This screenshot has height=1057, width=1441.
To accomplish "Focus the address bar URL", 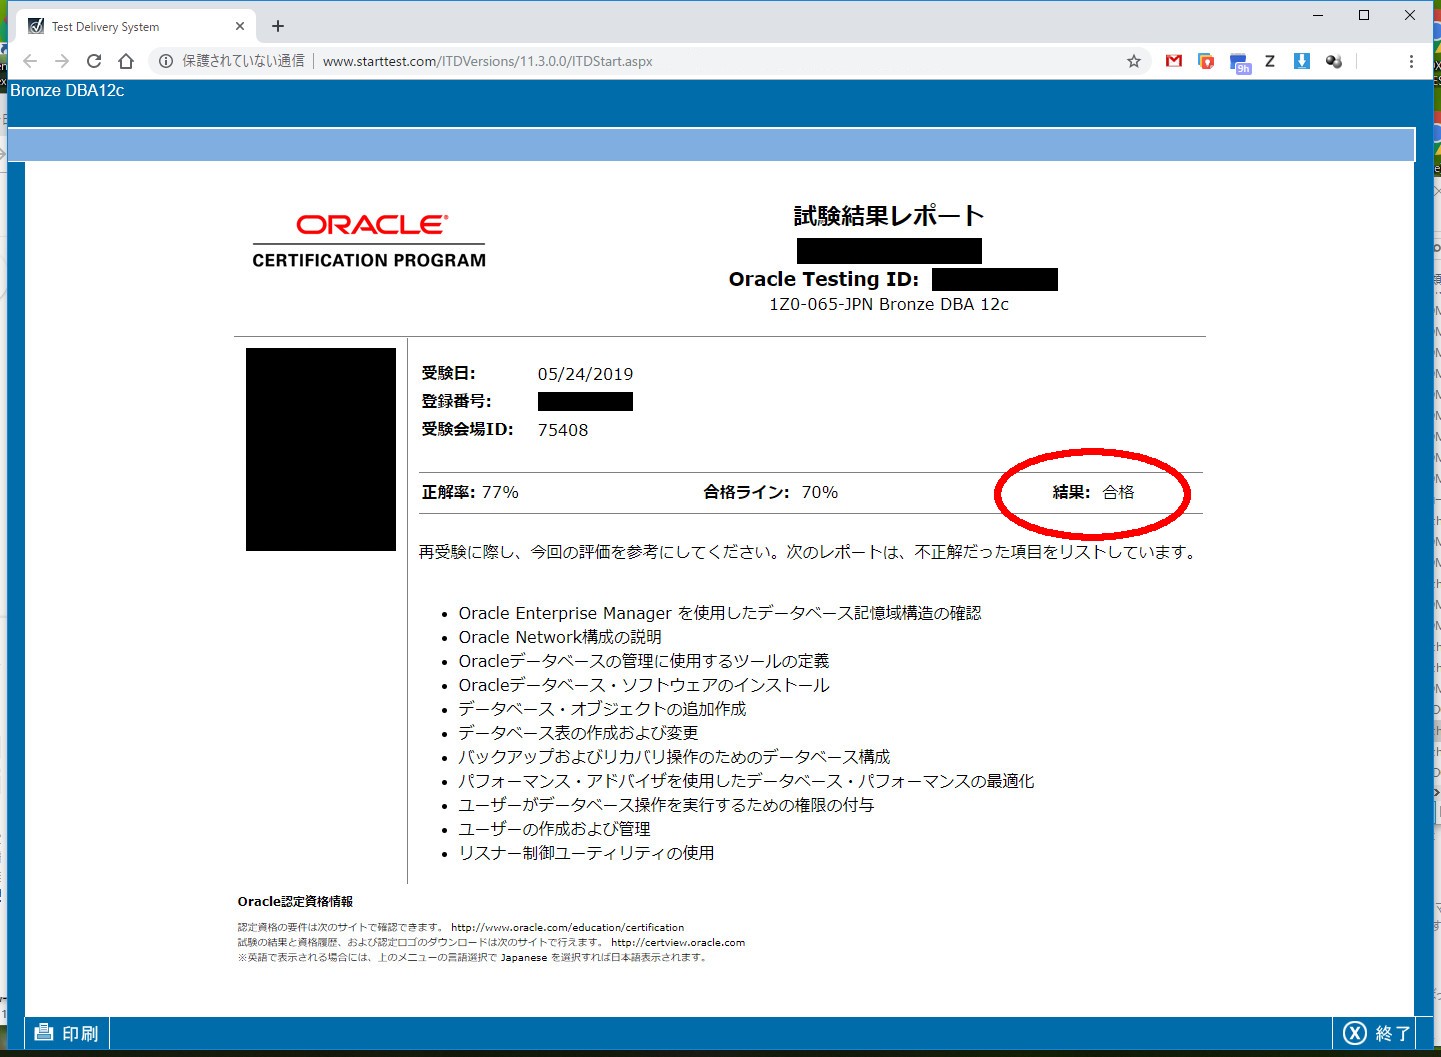I will (x=487, y=61).
